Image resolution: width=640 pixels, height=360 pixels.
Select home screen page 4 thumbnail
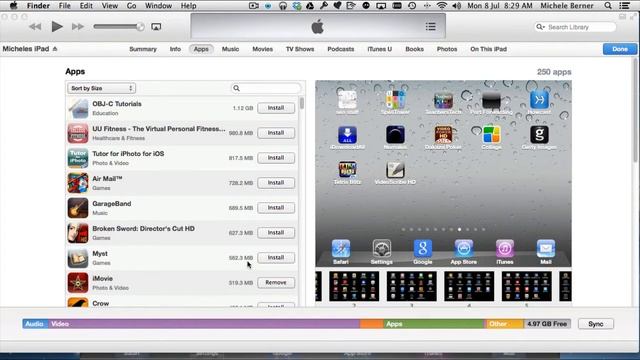click(x=469, y=287)
